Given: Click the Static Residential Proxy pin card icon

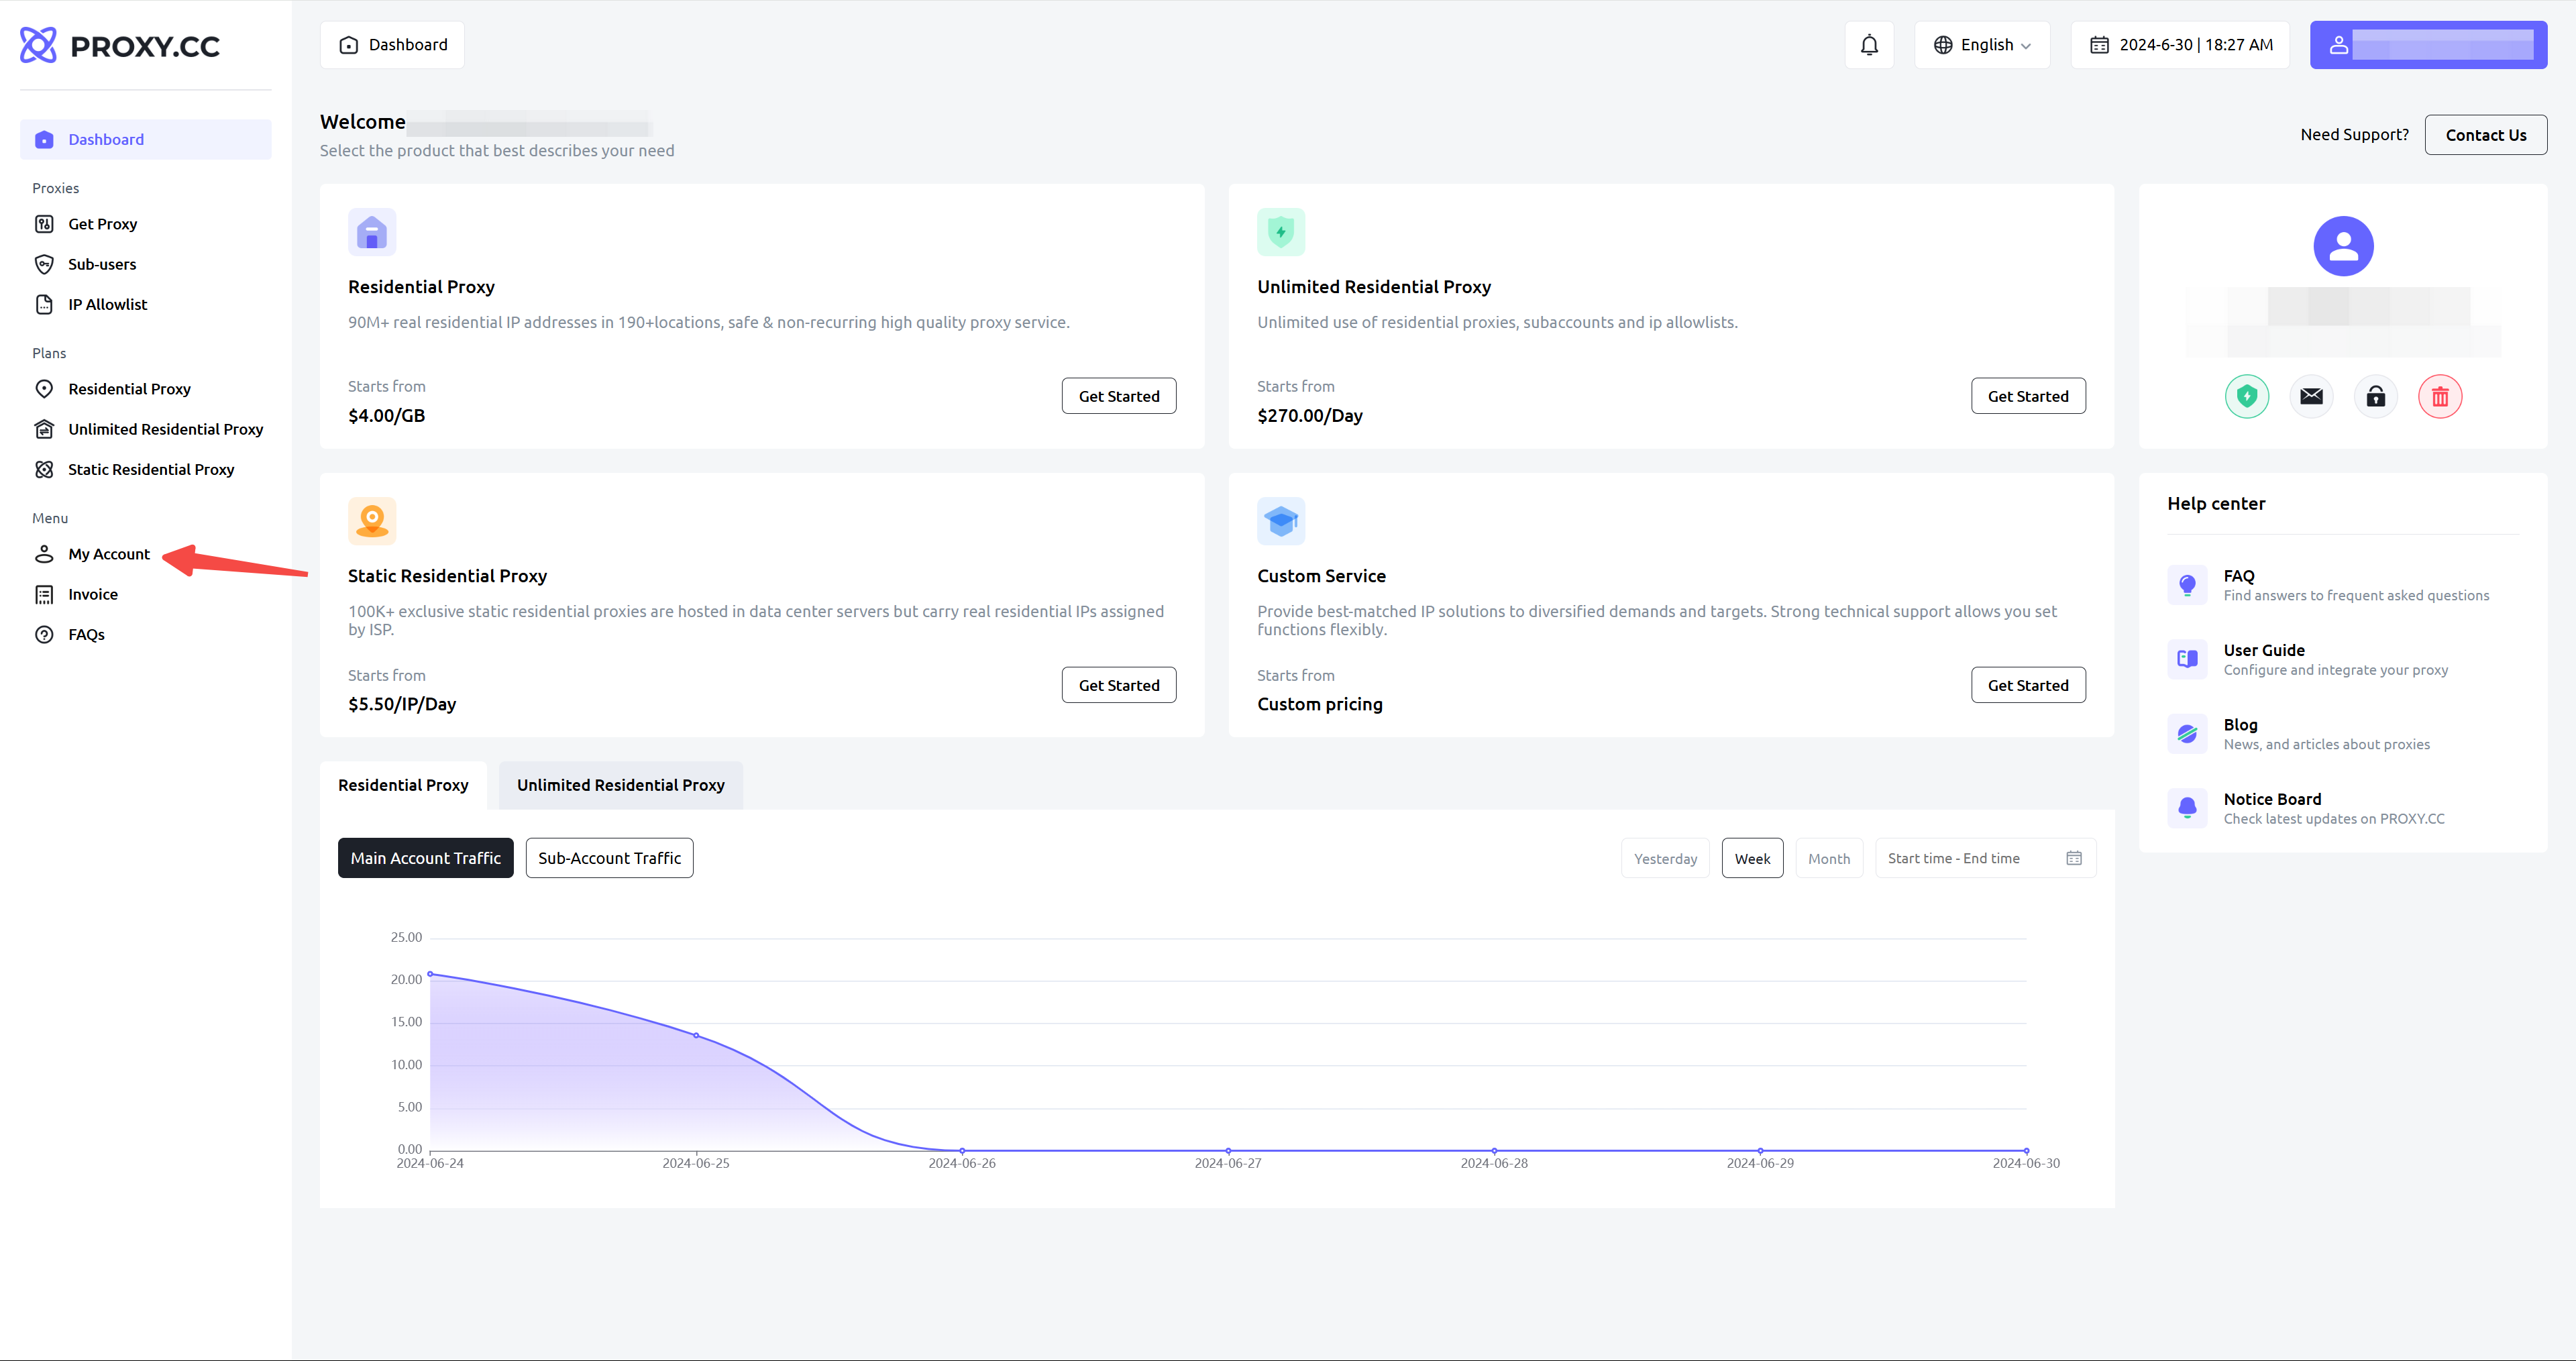Looking at the screenshot, I should [372, 521].
